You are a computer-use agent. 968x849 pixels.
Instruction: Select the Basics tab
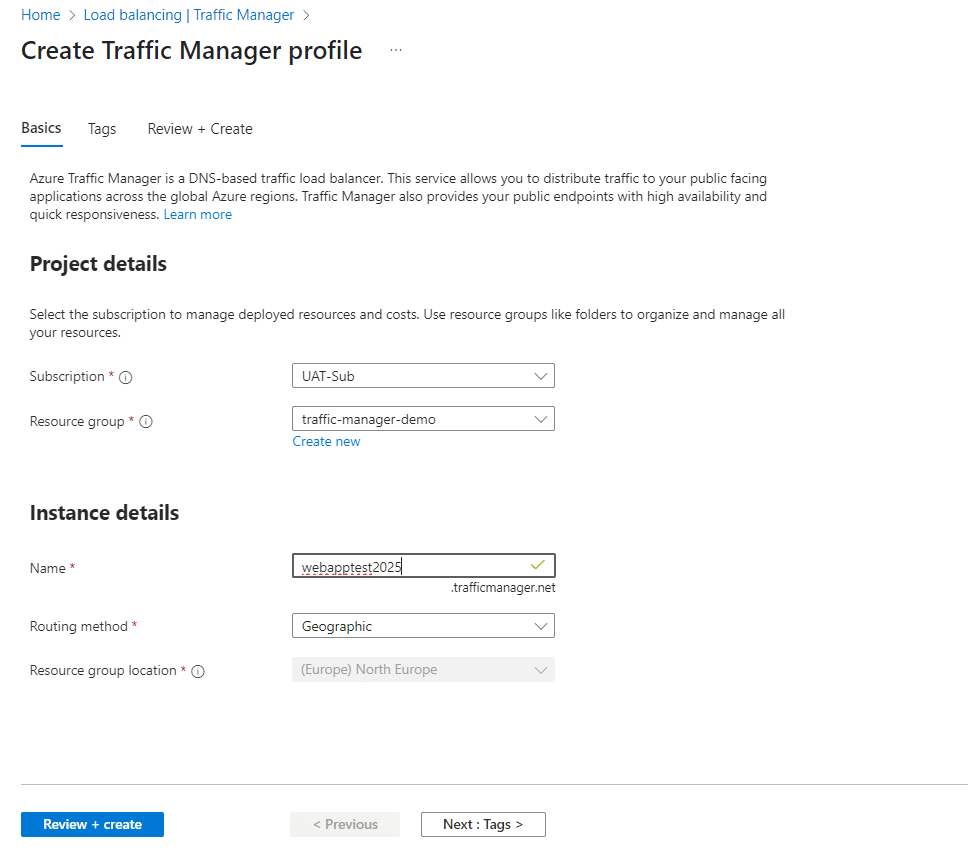click(41, 128)
